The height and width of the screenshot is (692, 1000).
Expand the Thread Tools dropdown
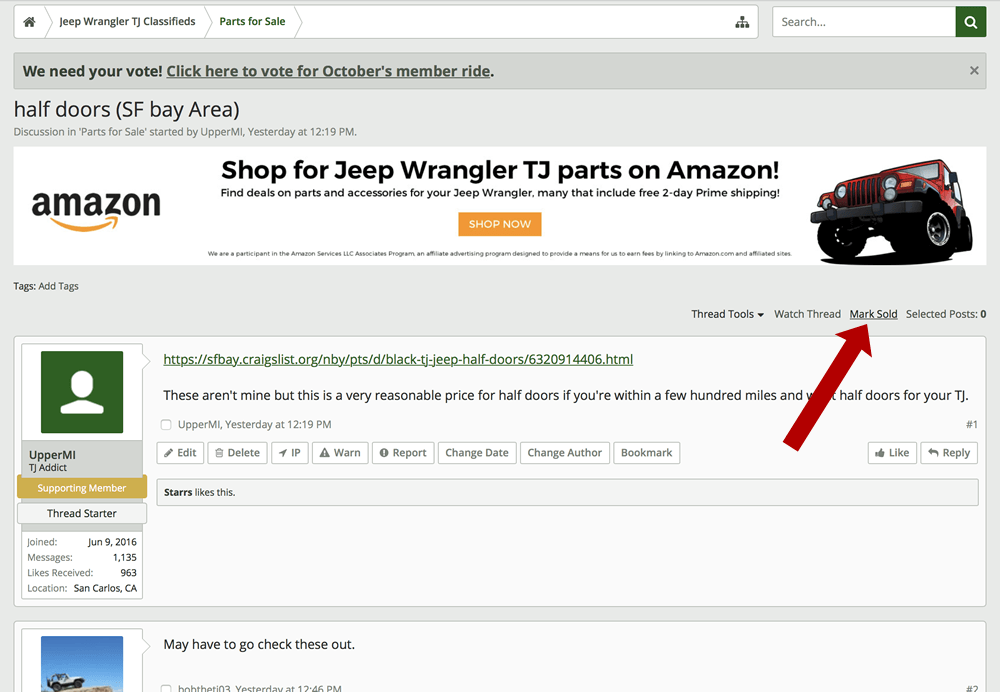727,314
